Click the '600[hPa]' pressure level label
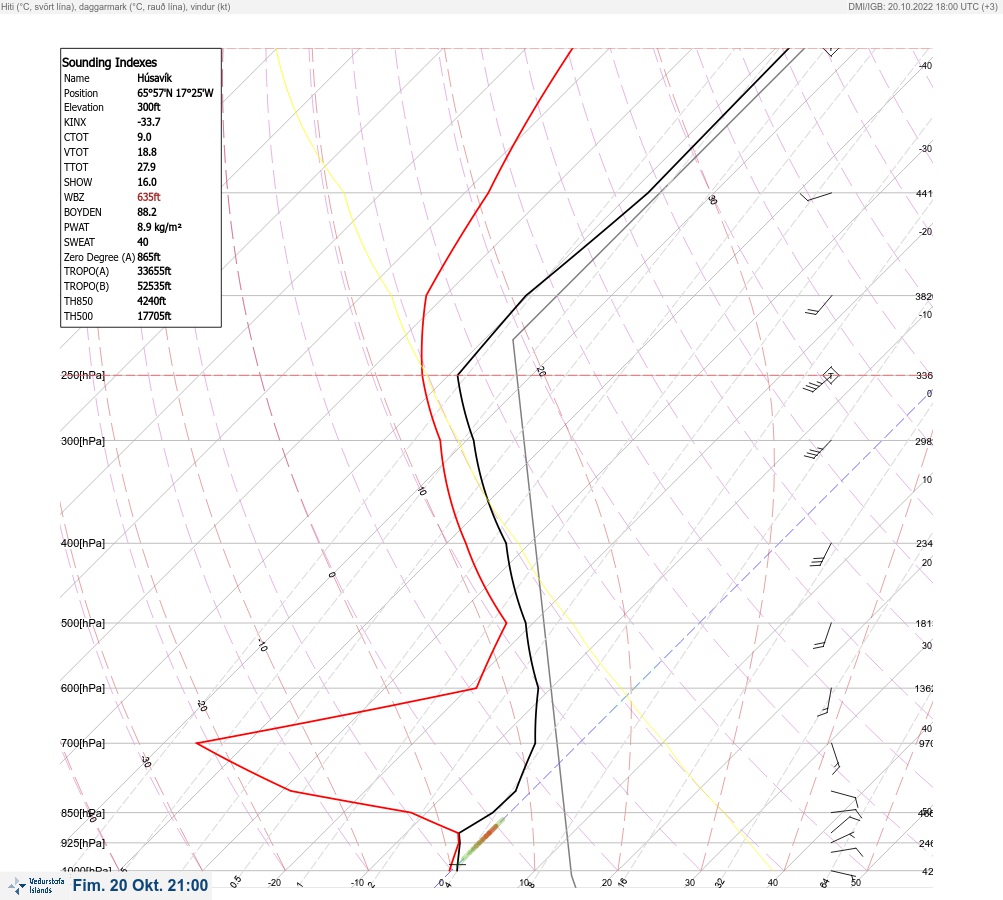 click(x=83, y=688)
